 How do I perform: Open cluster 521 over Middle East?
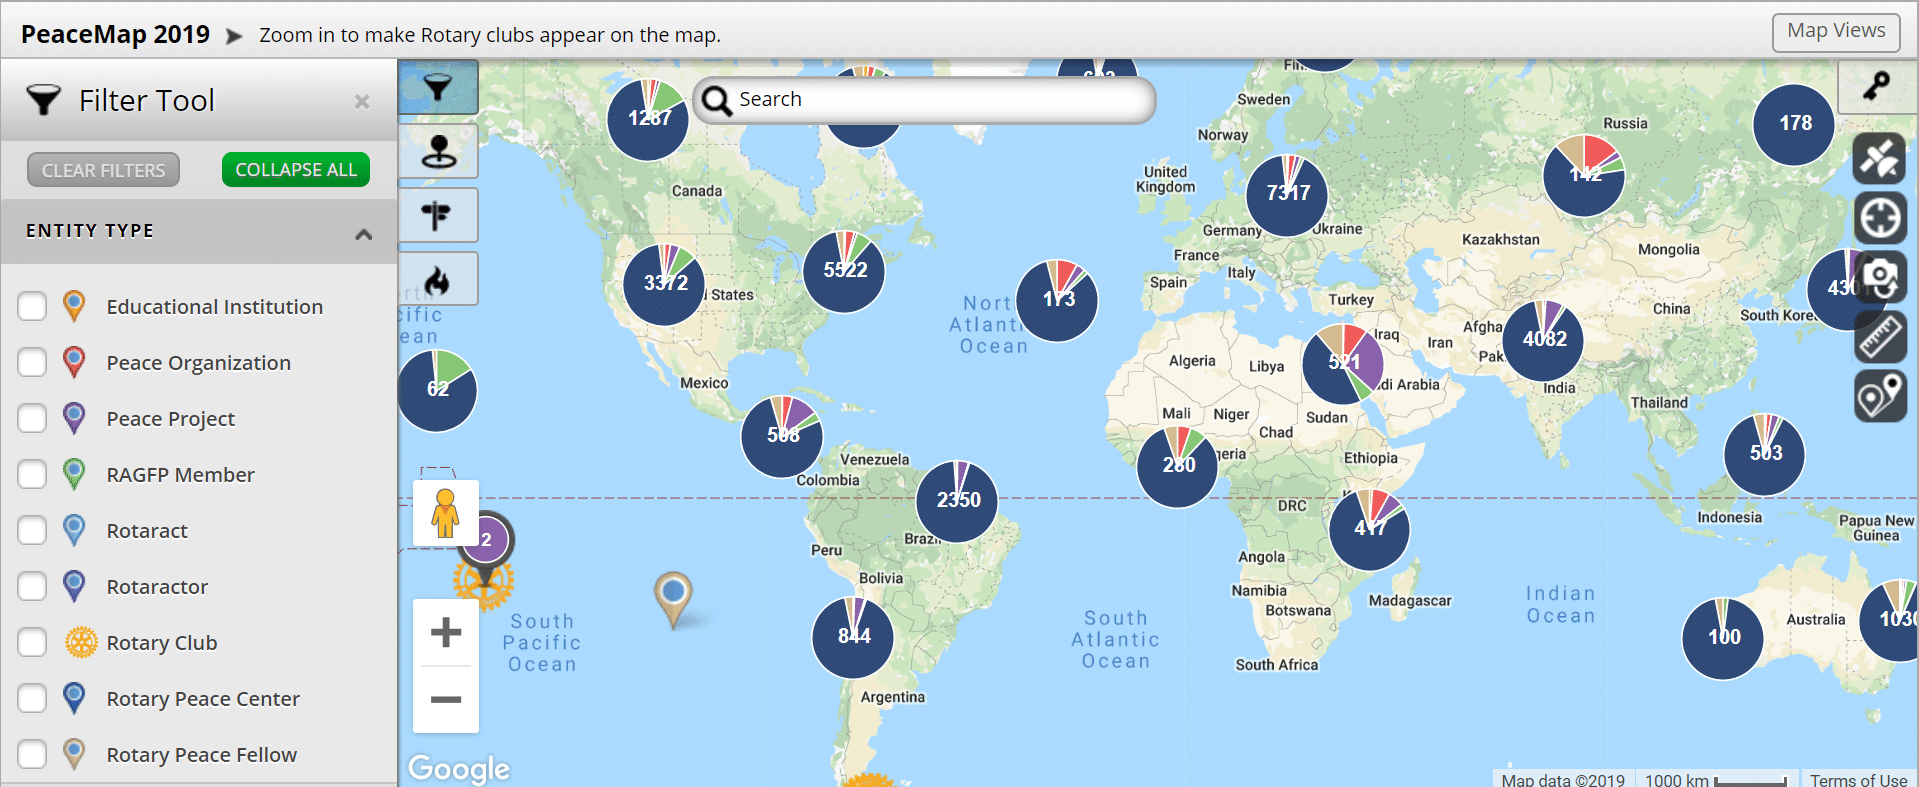tap(1343, 364)
